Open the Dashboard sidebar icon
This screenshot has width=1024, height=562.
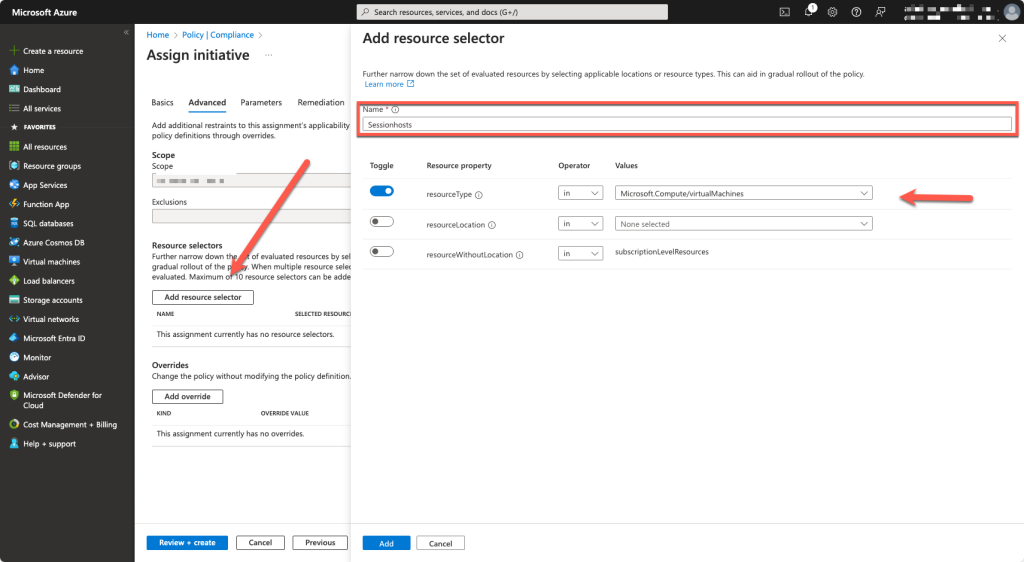tap(14, 89)
